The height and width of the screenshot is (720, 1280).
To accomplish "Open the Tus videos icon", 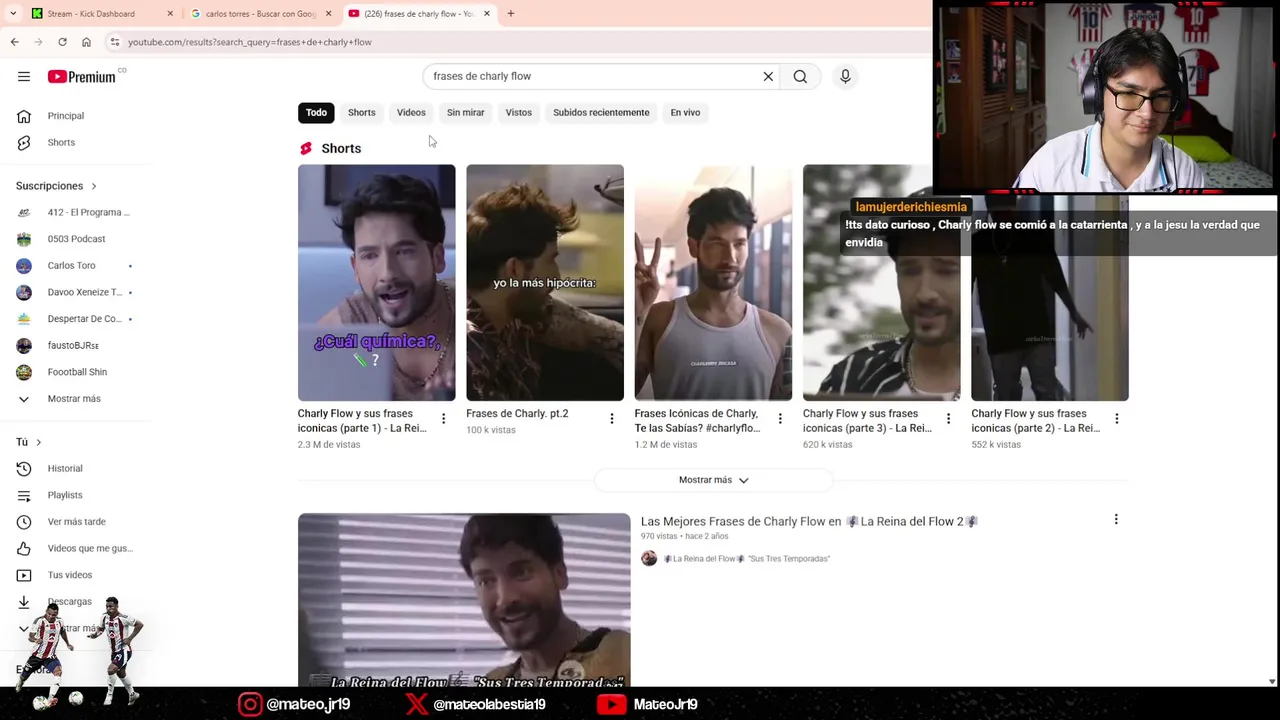I will coord(24,575).
